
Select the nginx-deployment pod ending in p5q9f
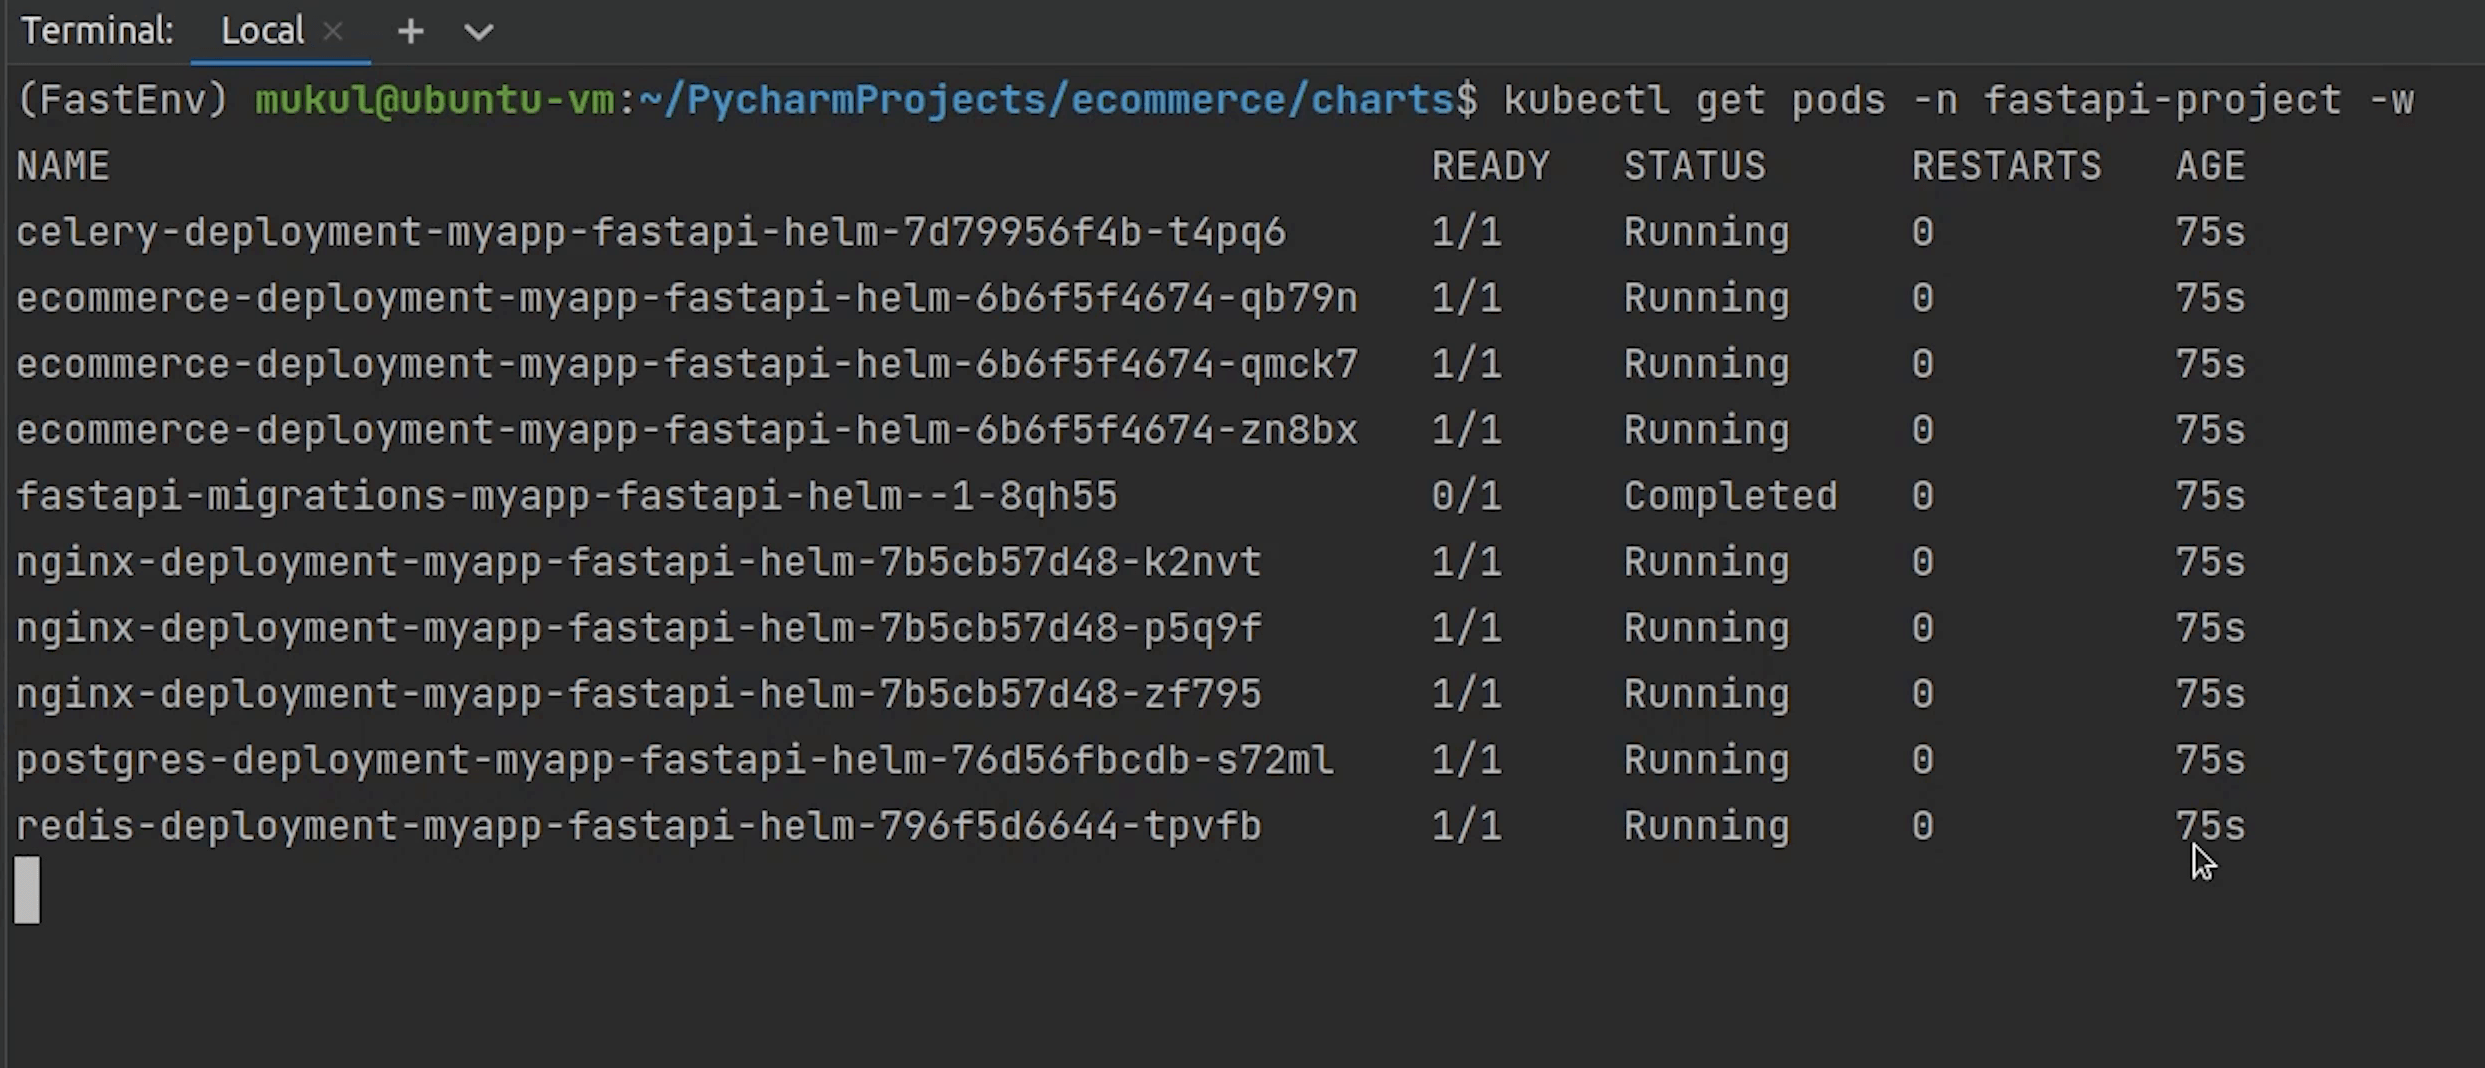638,628
